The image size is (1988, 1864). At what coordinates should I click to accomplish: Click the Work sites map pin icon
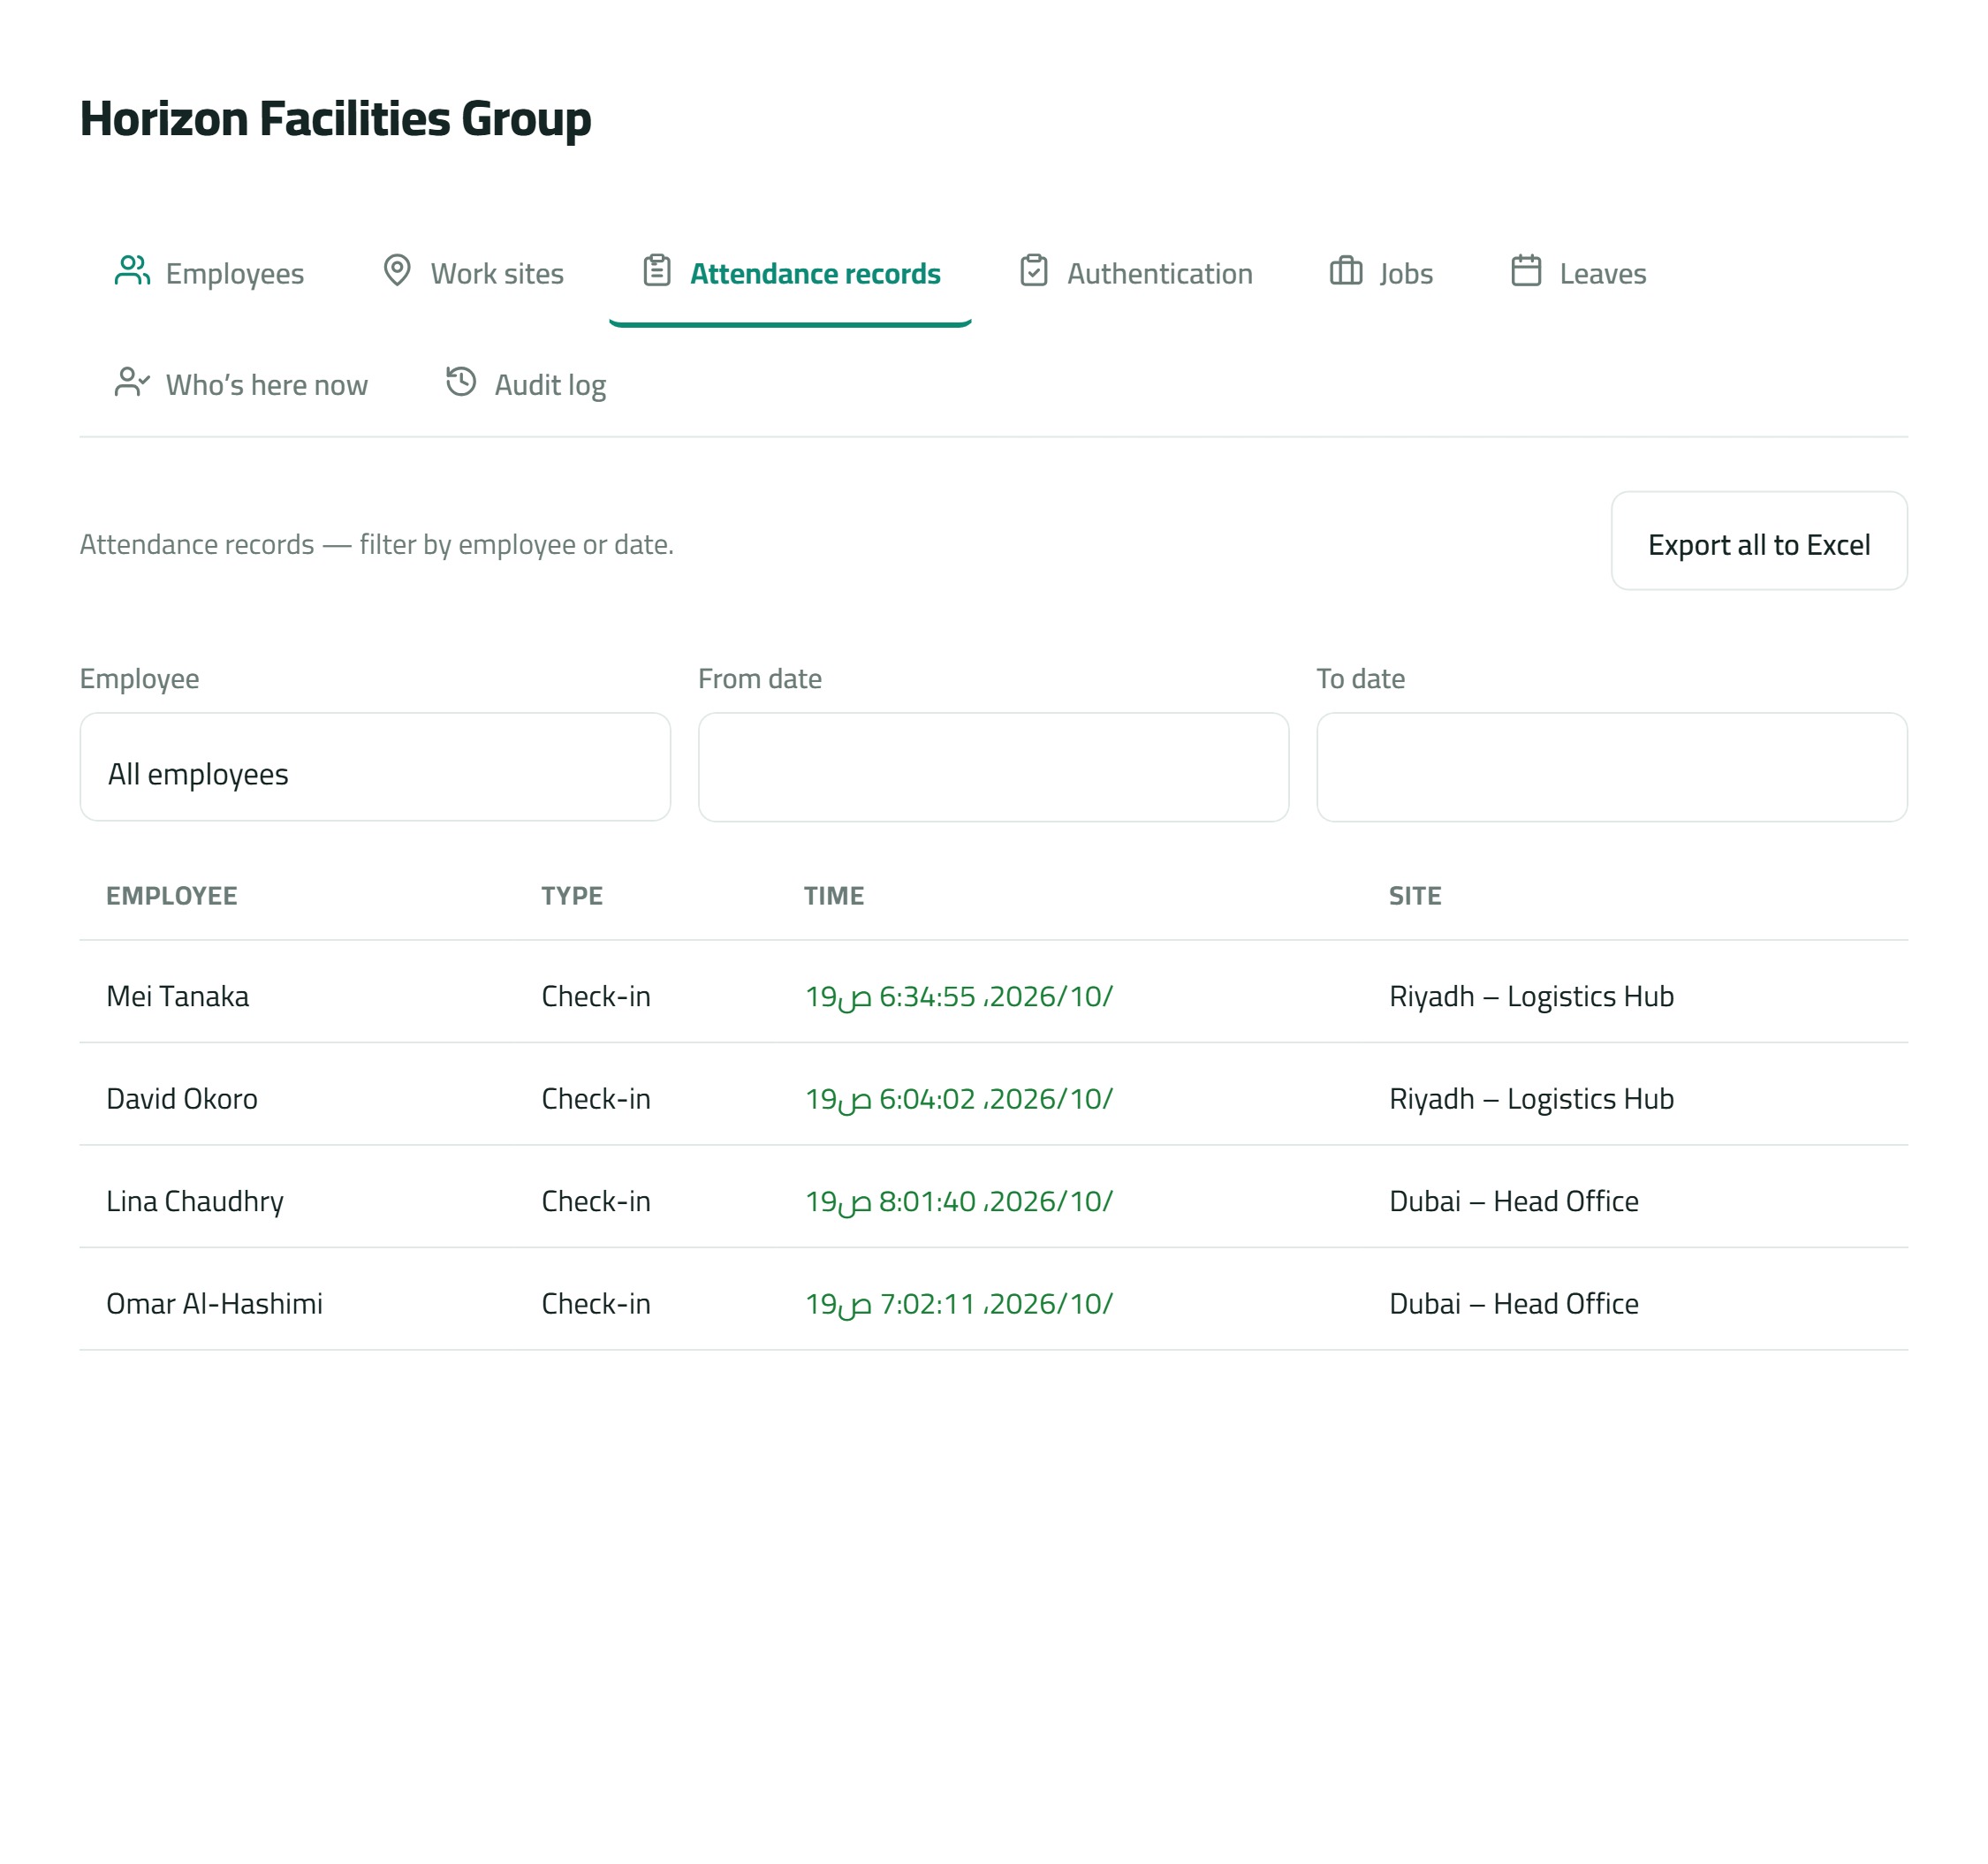397,271
